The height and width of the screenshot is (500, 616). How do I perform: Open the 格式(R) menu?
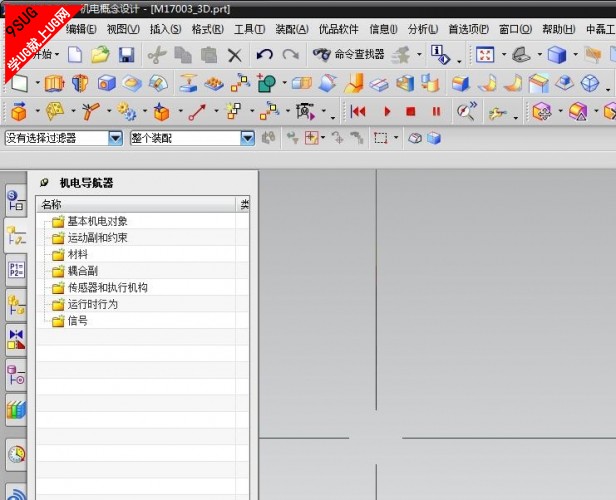[207, 29]
